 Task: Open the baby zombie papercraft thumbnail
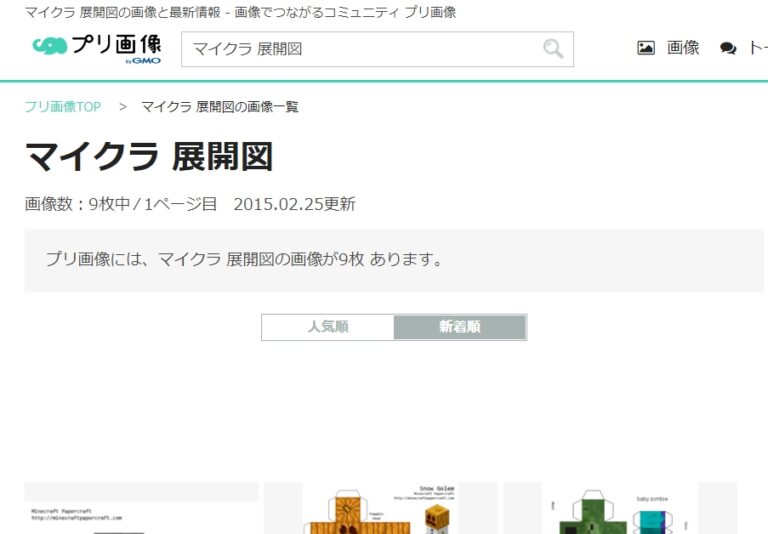pos(619,508)
